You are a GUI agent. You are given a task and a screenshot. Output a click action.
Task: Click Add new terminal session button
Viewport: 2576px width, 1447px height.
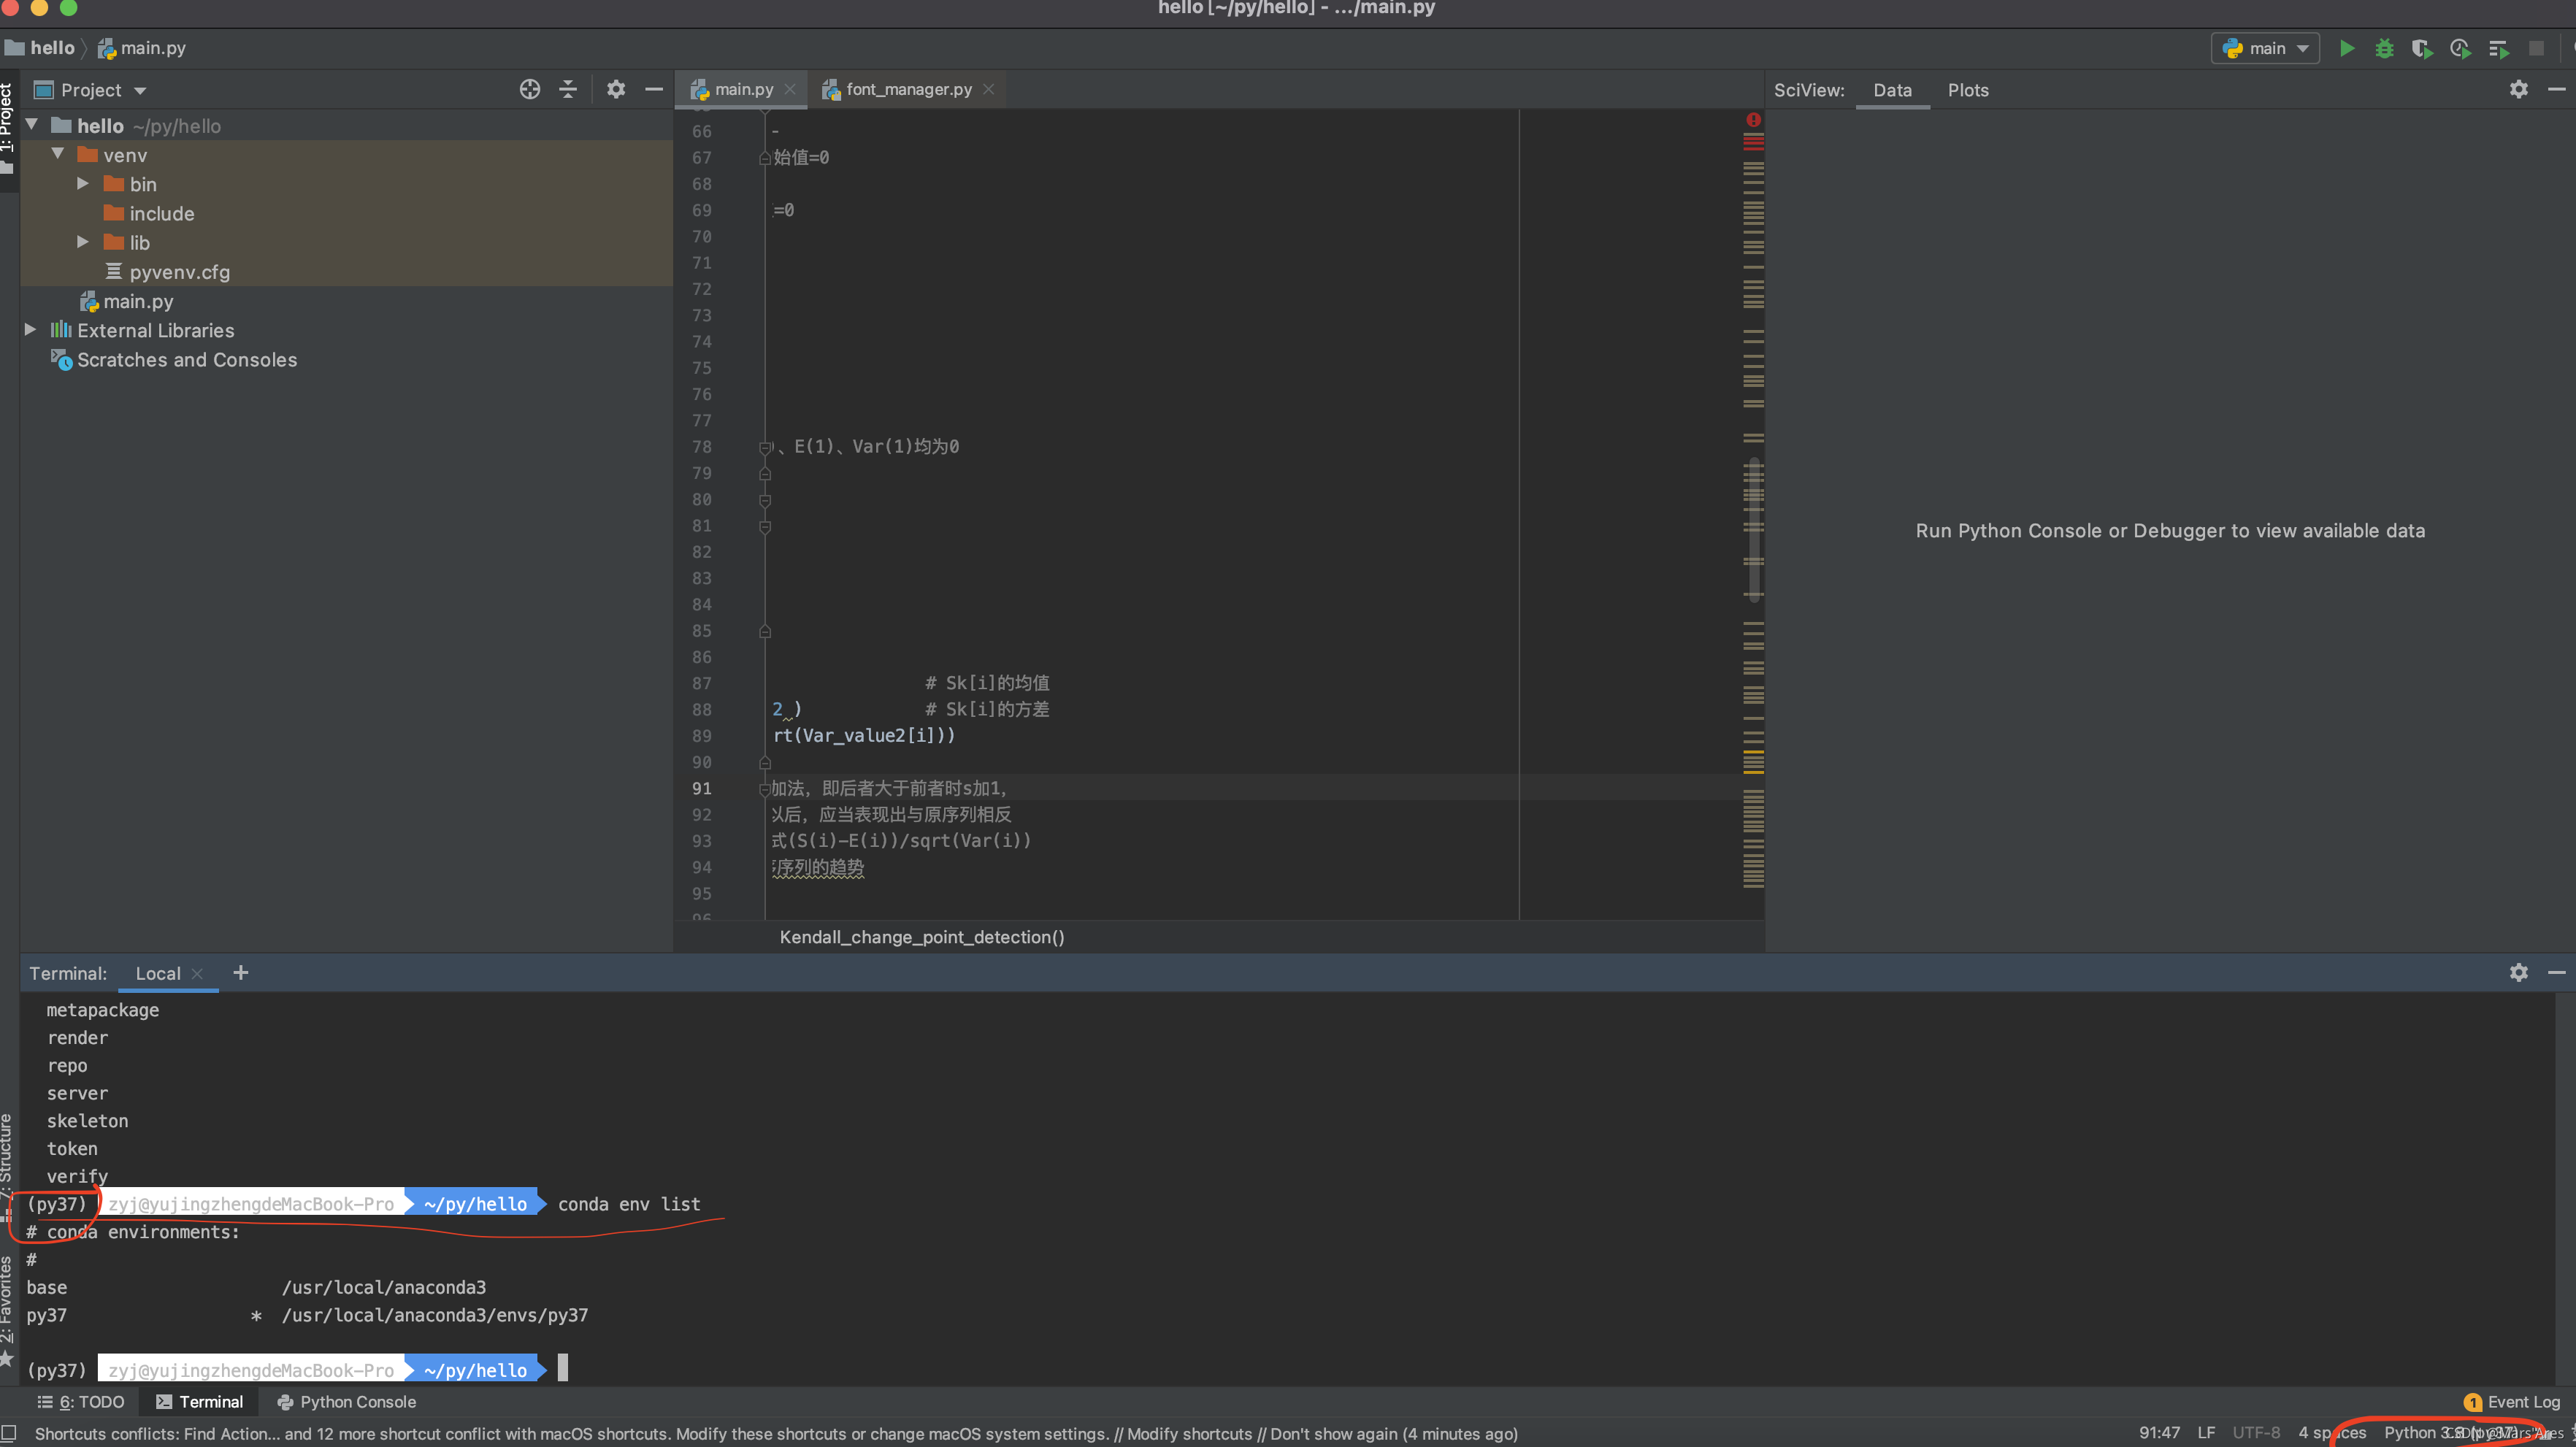click(x=241, y=973)
